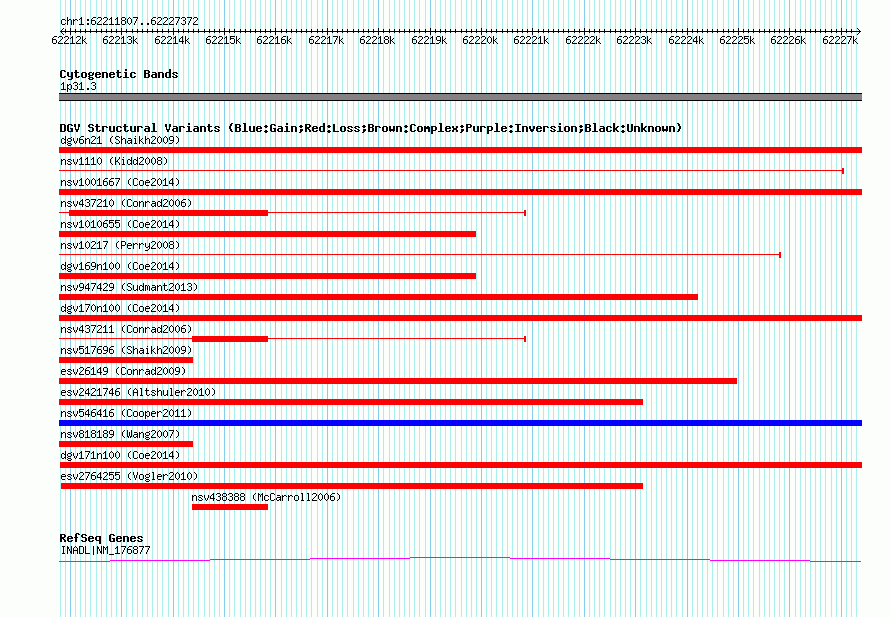Viewport: 890px width, 617px height.
Task: Click the short red bar under nsv517696
Action: coord(126,360)
